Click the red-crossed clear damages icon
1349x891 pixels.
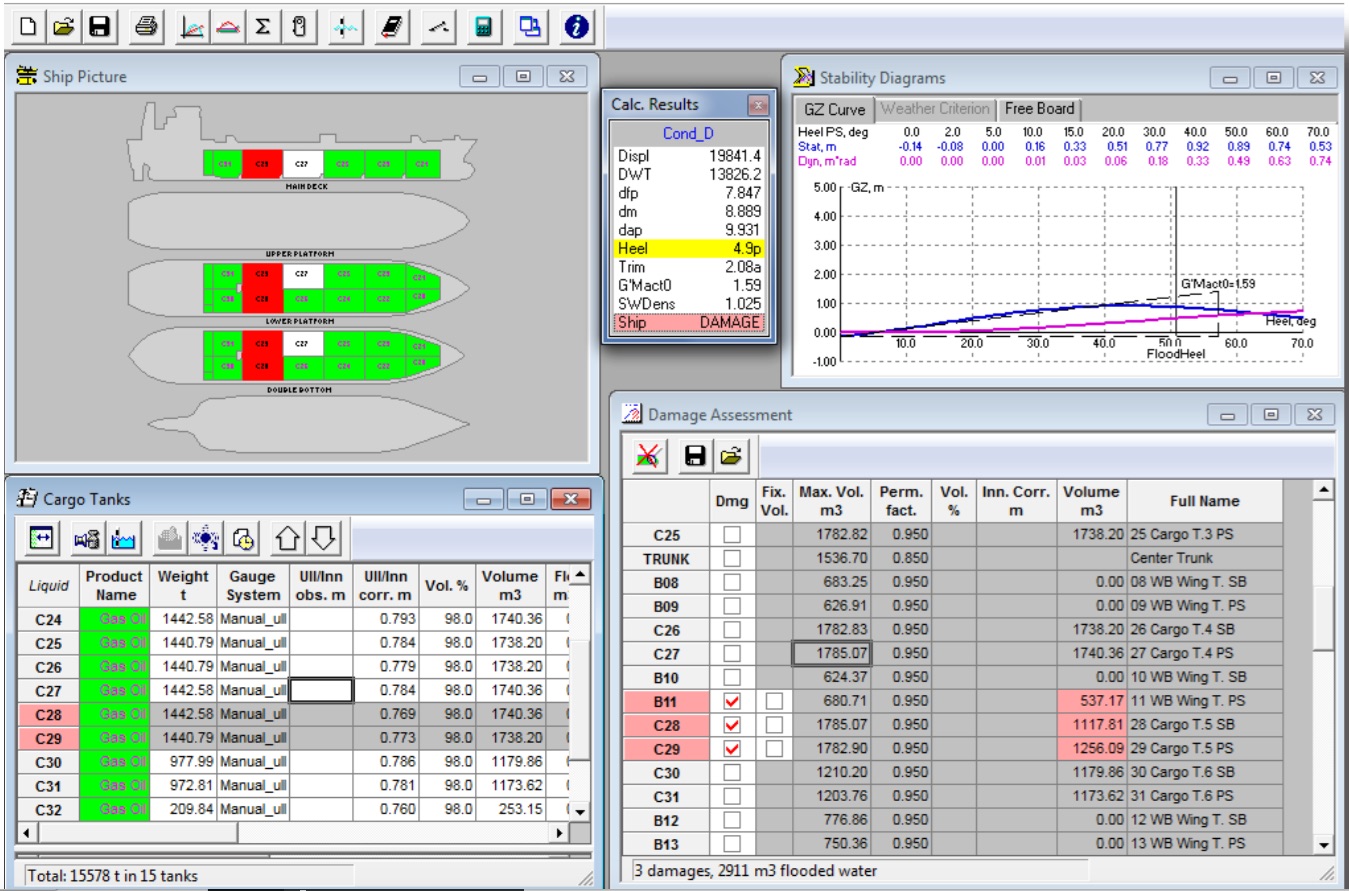(649, 456)
